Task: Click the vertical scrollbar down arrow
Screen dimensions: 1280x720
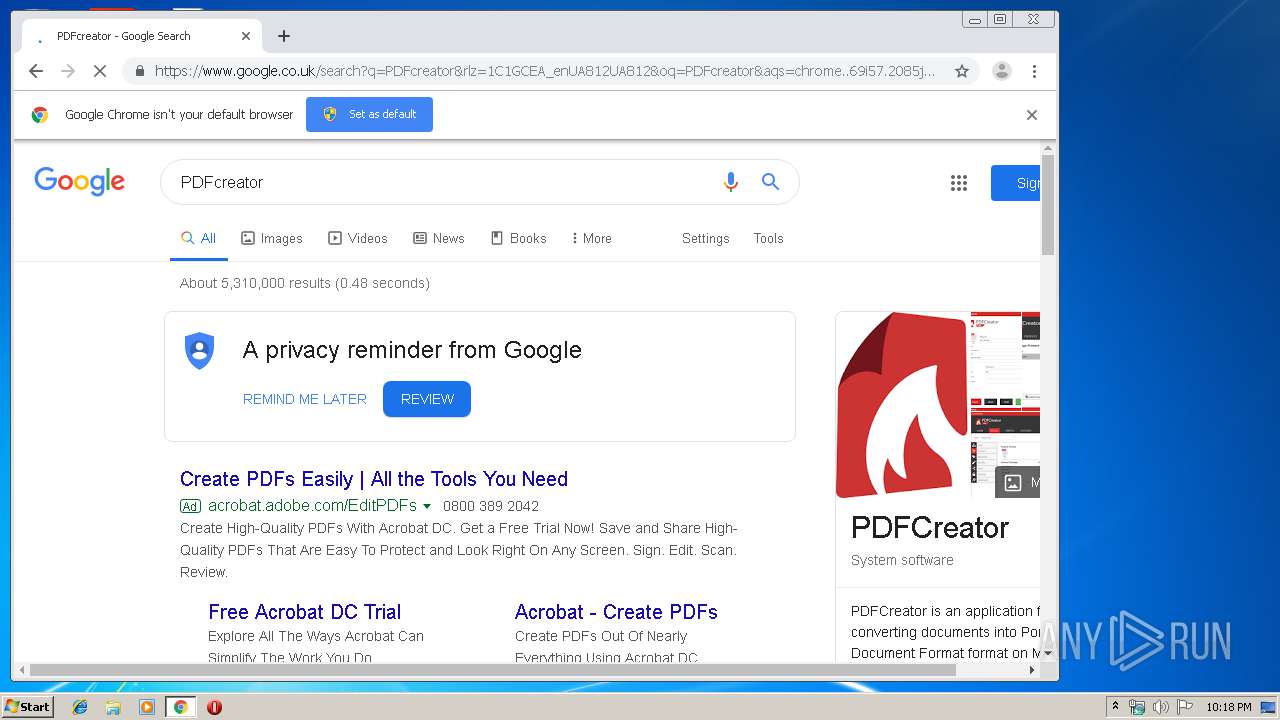Action: click(x=1048, y=653)
